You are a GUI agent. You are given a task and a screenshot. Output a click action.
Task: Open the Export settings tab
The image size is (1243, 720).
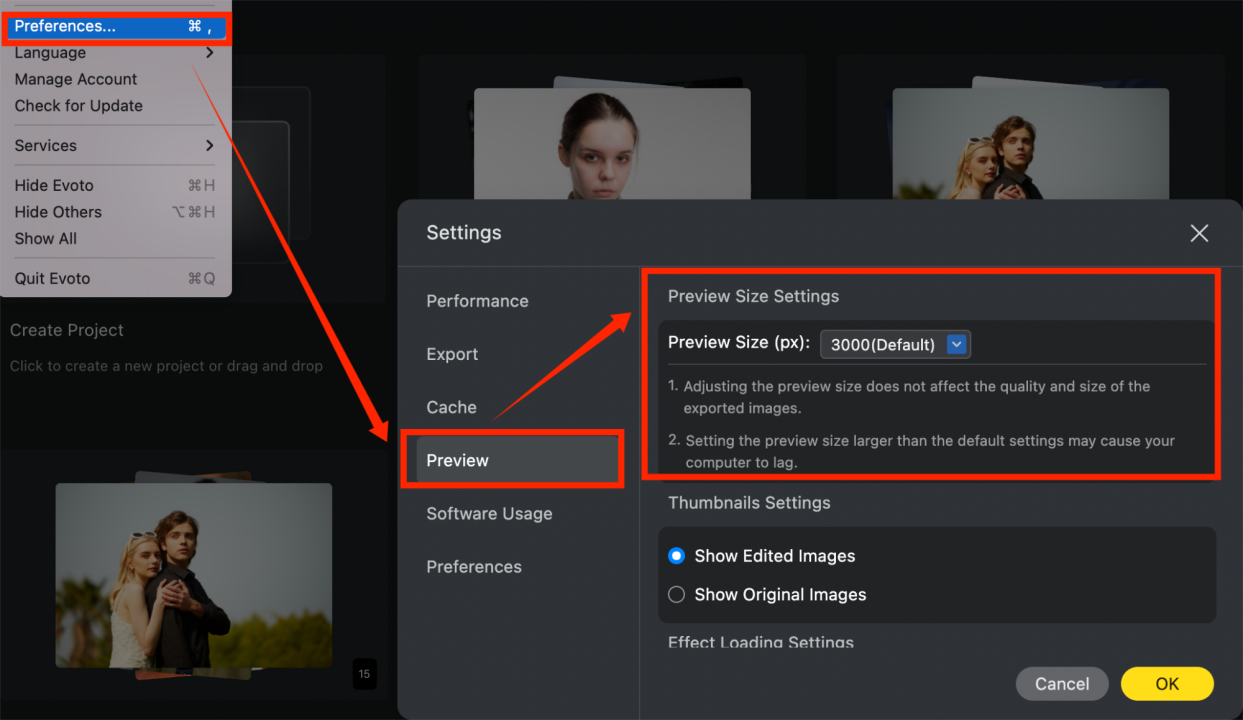coord(452,354)
